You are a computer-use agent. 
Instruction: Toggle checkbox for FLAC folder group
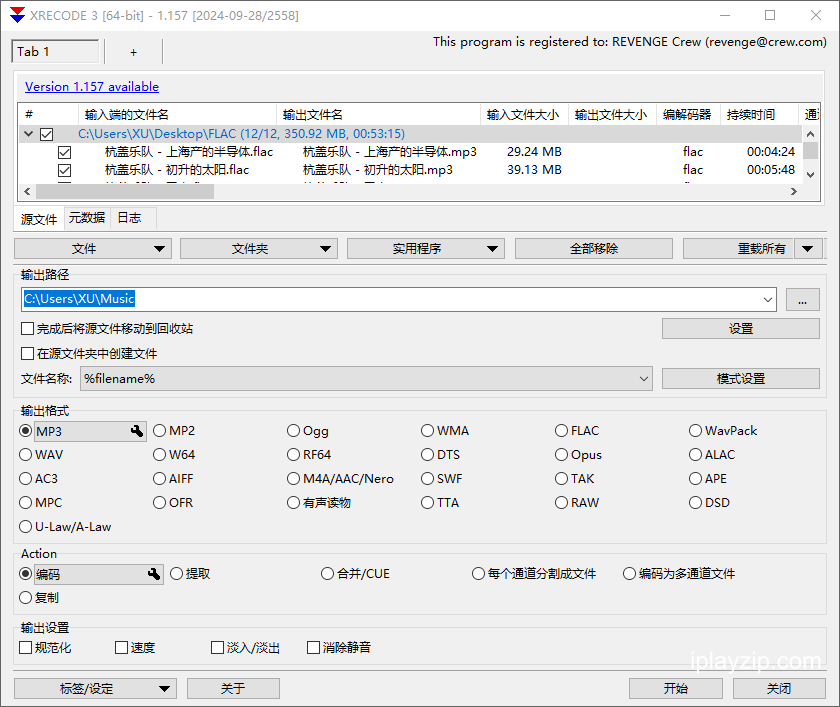pos(47,134)
